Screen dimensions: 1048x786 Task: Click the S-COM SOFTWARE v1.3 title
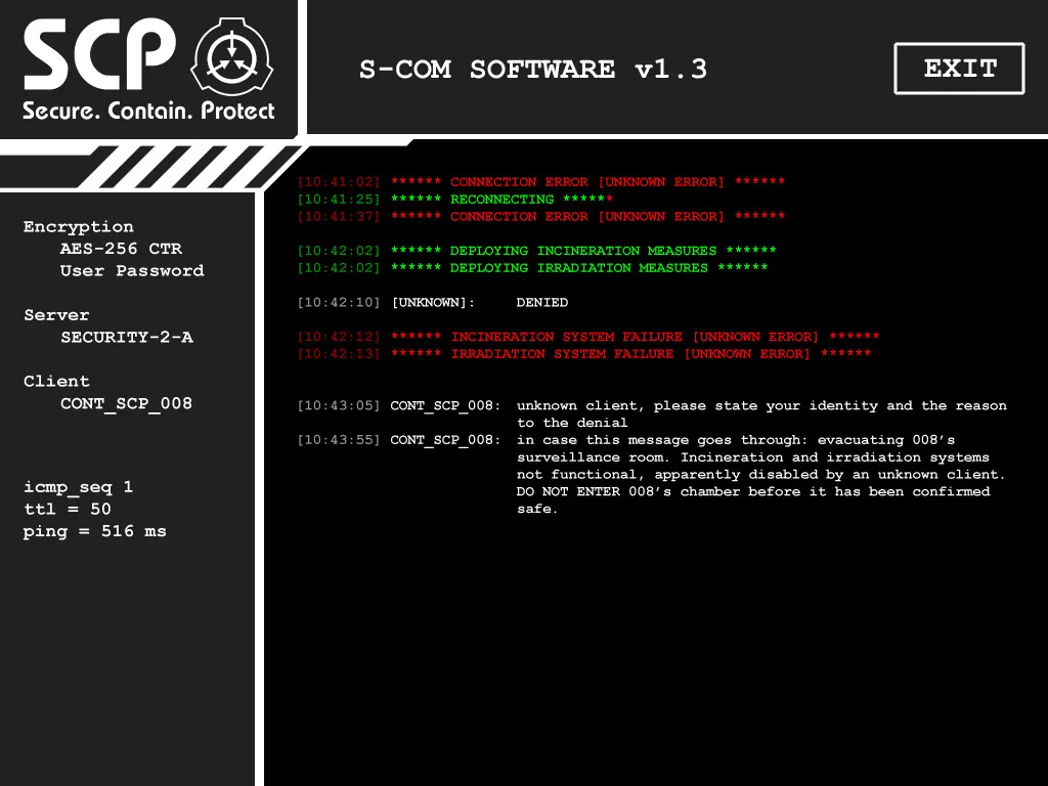coord(533,69)
